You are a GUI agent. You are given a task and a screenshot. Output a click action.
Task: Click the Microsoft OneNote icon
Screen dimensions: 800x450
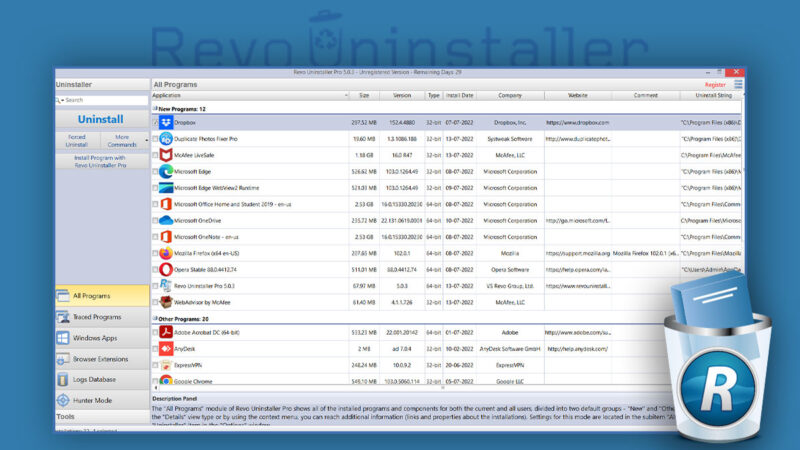166,237
